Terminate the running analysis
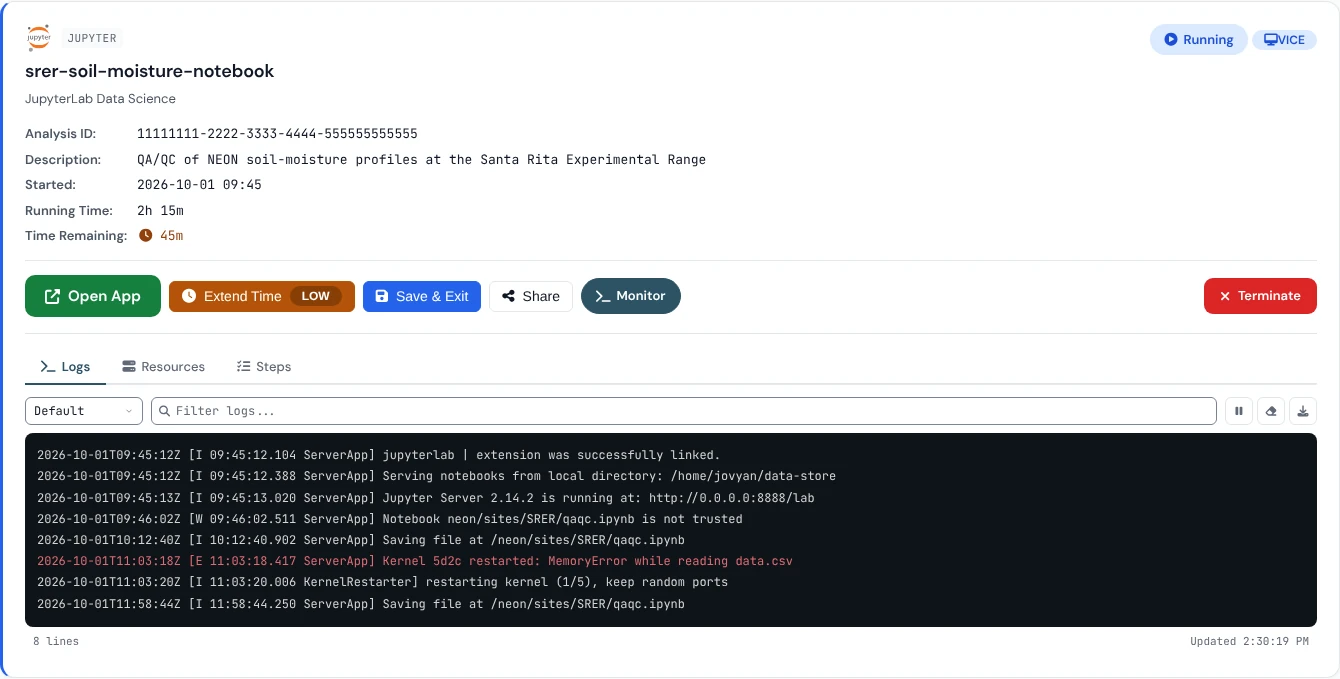 pos(1260,296)
